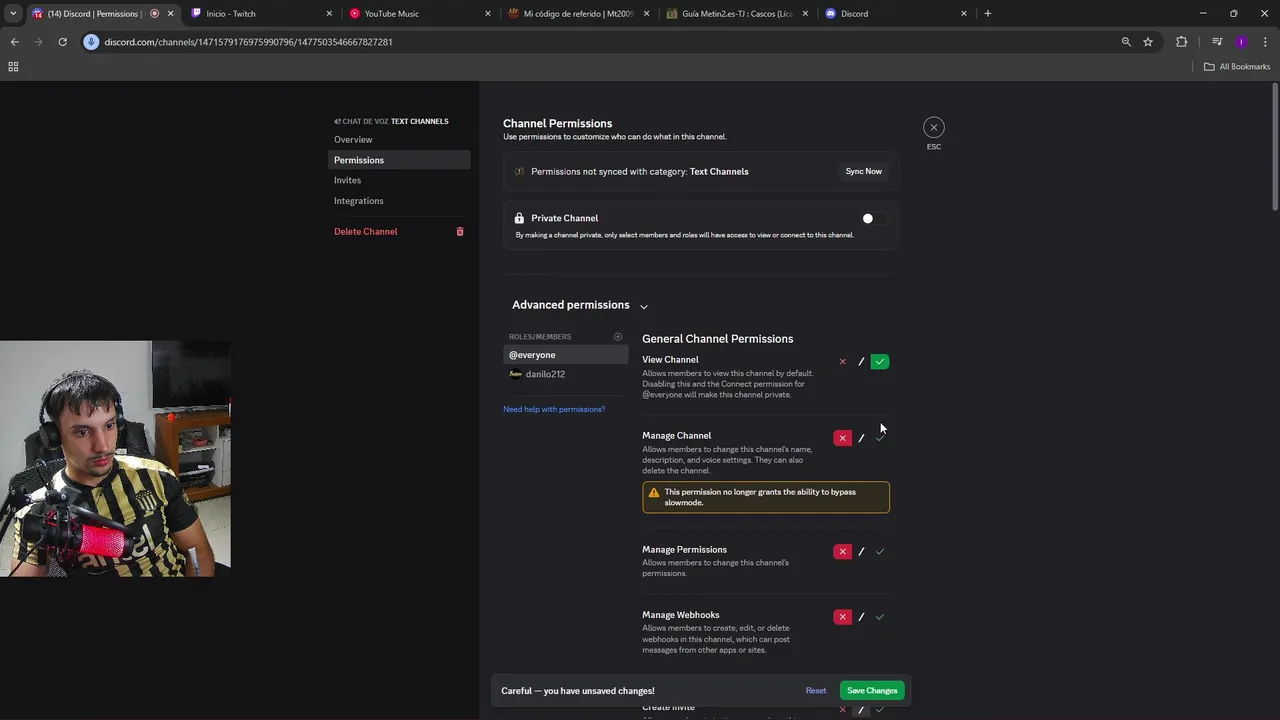Image resolution: width=1280 pixels, height=720 pixels.
Task: Bookmark this page with the star icon
Action: pyautogui.click(x=1148, y=42)
